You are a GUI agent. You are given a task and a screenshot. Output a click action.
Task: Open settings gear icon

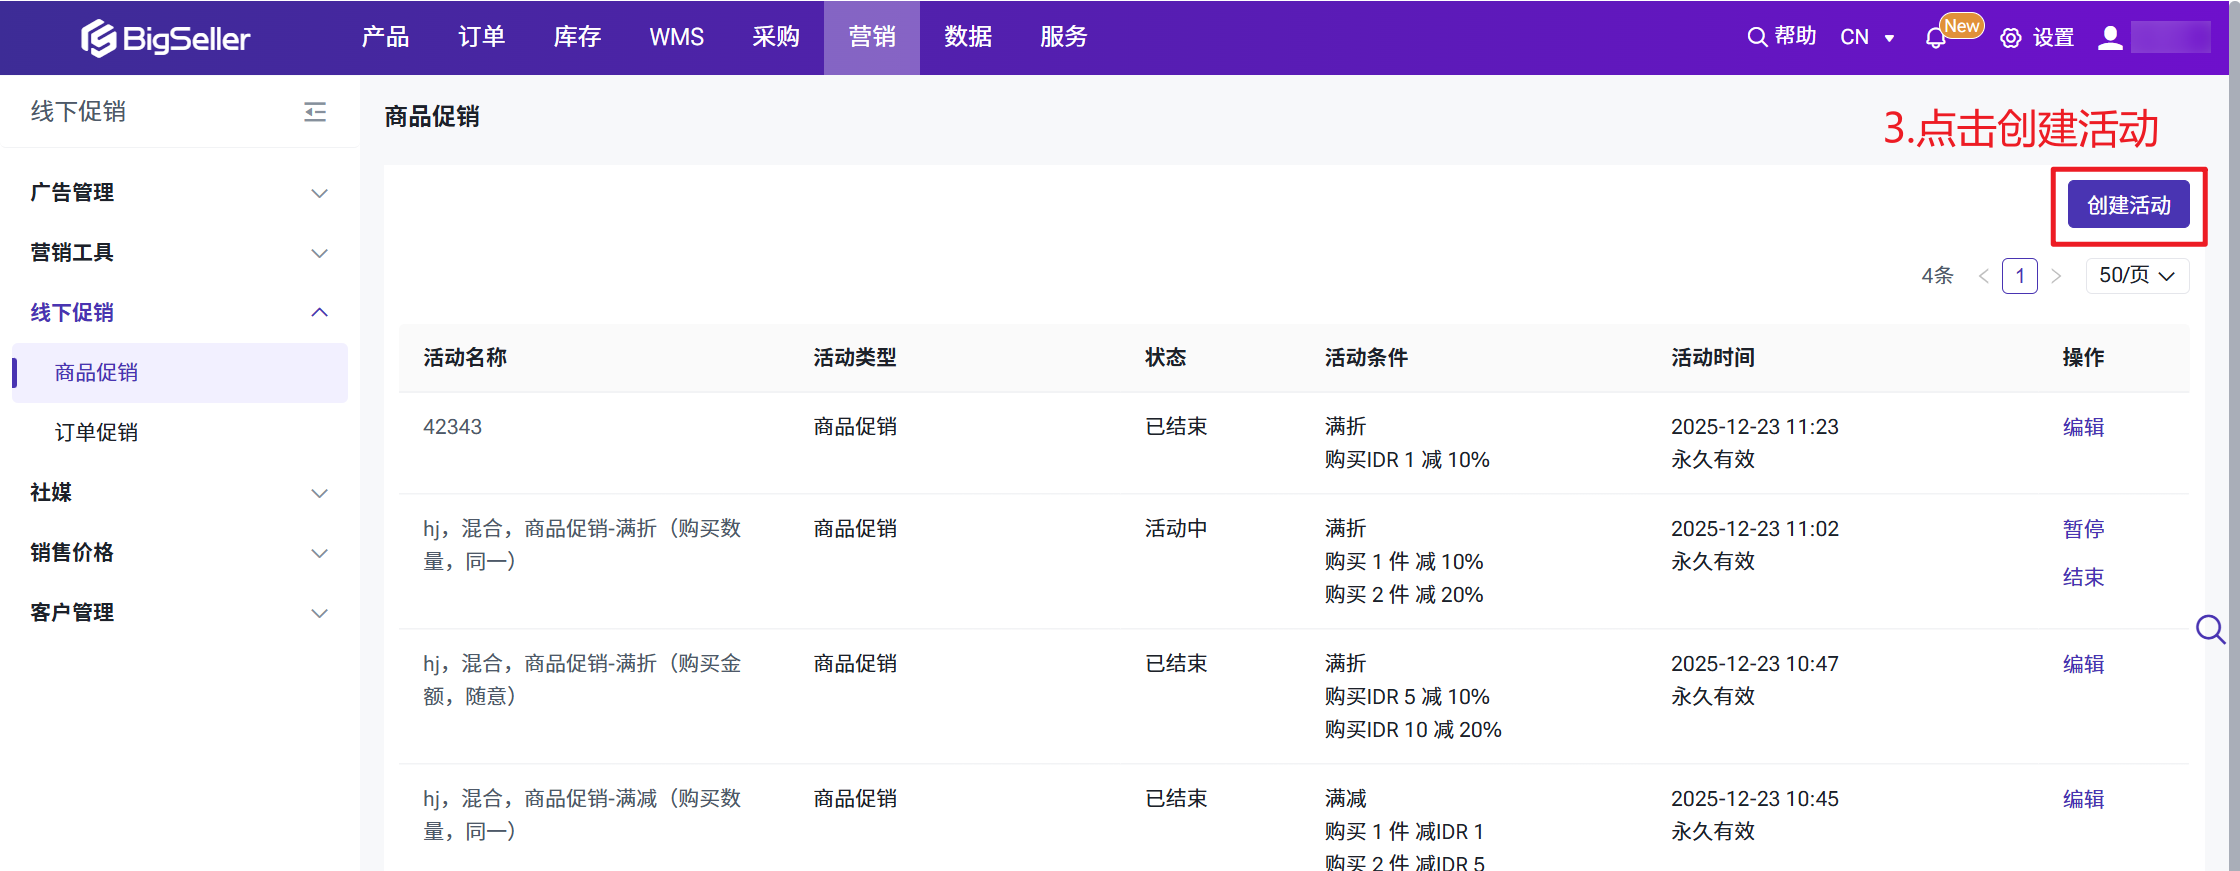2010,38
